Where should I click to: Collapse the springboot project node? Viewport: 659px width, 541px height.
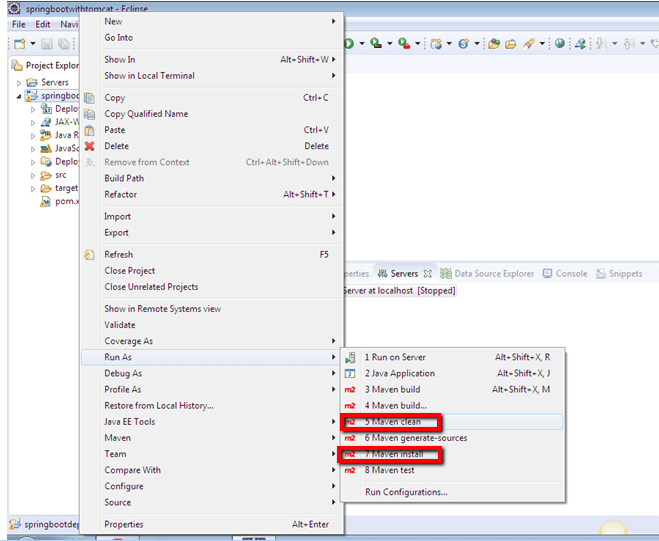[19, 96]
